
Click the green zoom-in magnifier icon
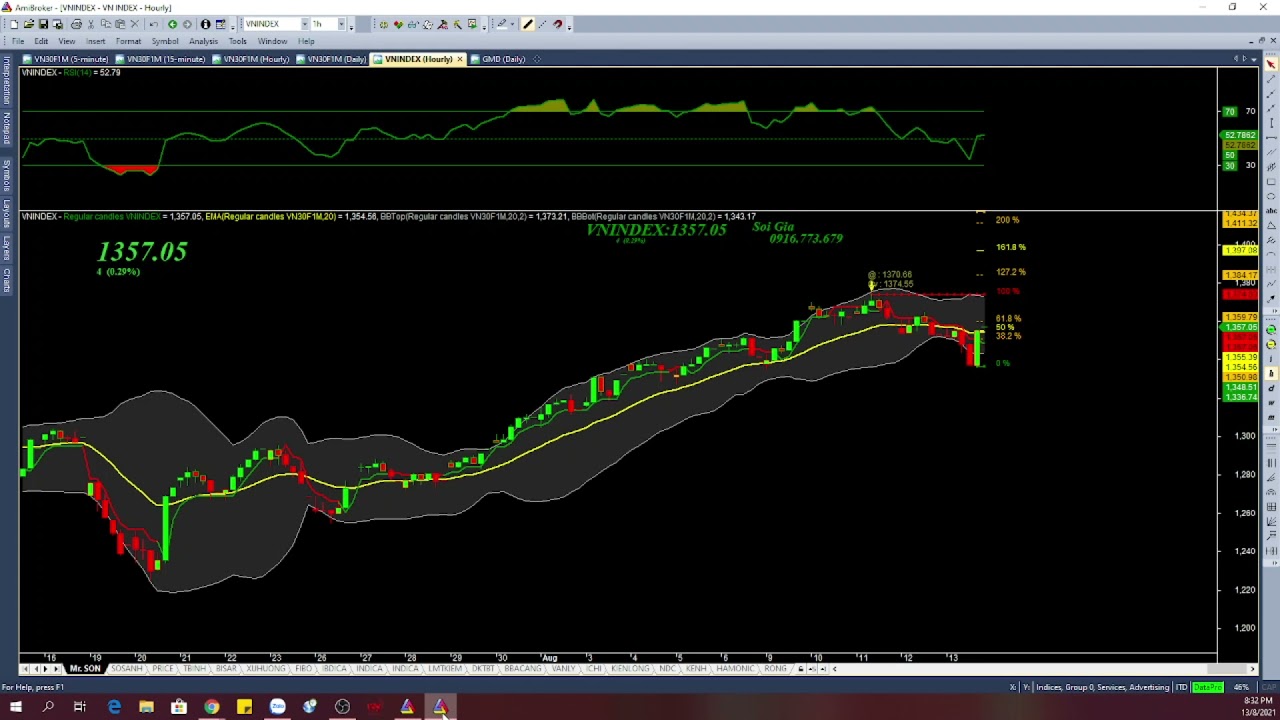pyautogui.click(x=1270, y=328)
